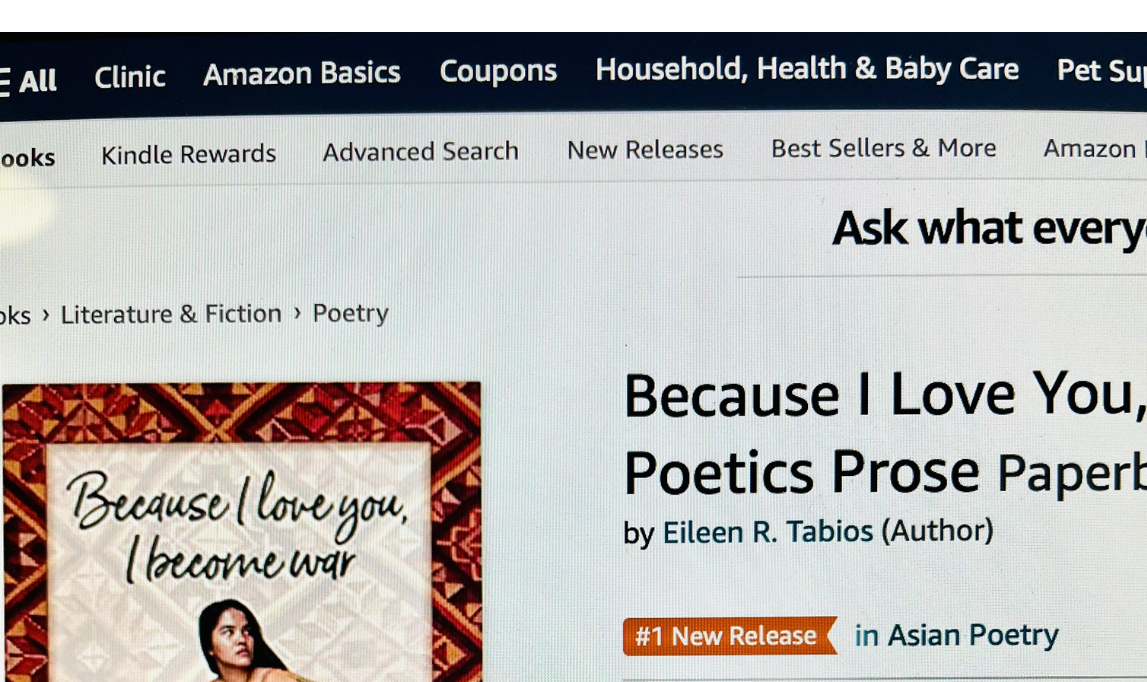Viewport: 1147px width, 682px height.
Task: Select Best Sellers & More
Action: tap(883, 148)
